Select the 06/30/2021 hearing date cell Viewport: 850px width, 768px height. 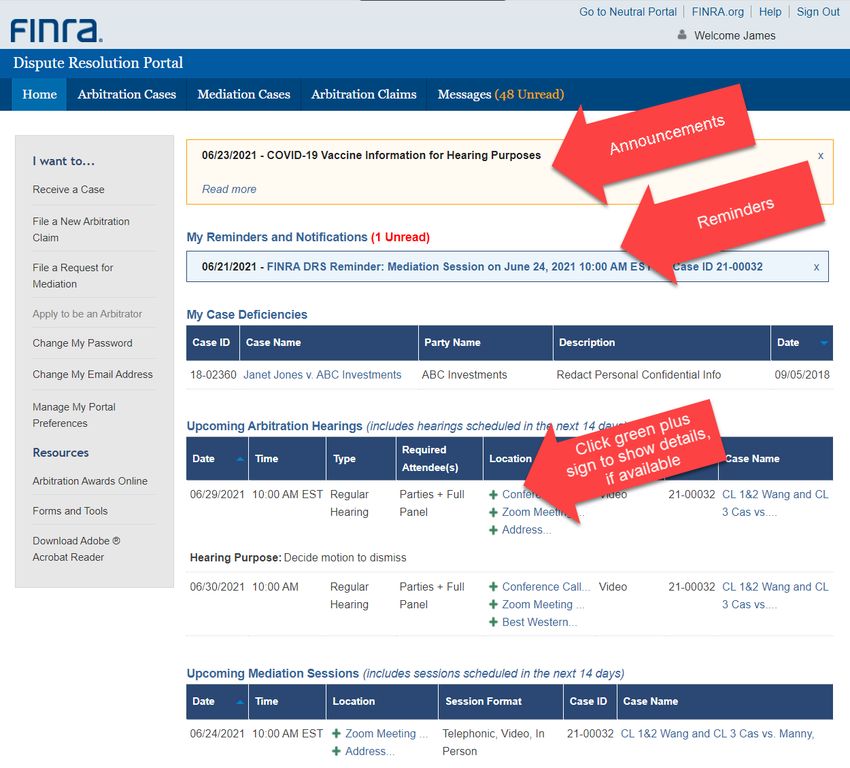(217, 587)
